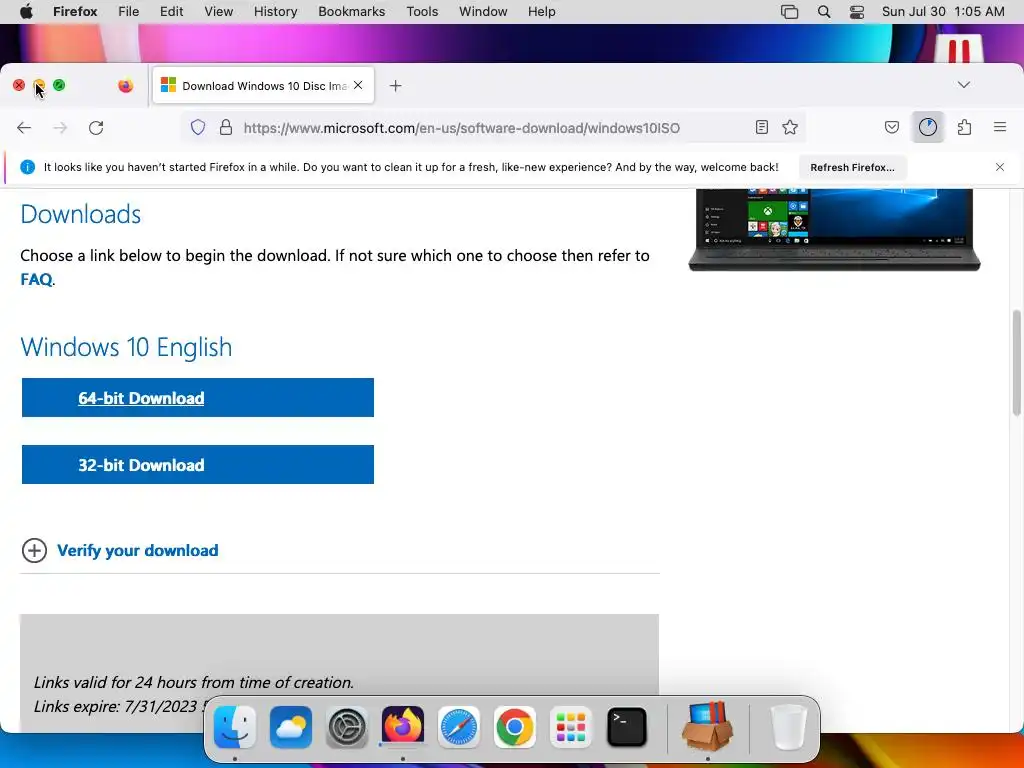Open Control Center in menu bar
Viewport: 1024px width, 768px height.
[x=857, y=12]
